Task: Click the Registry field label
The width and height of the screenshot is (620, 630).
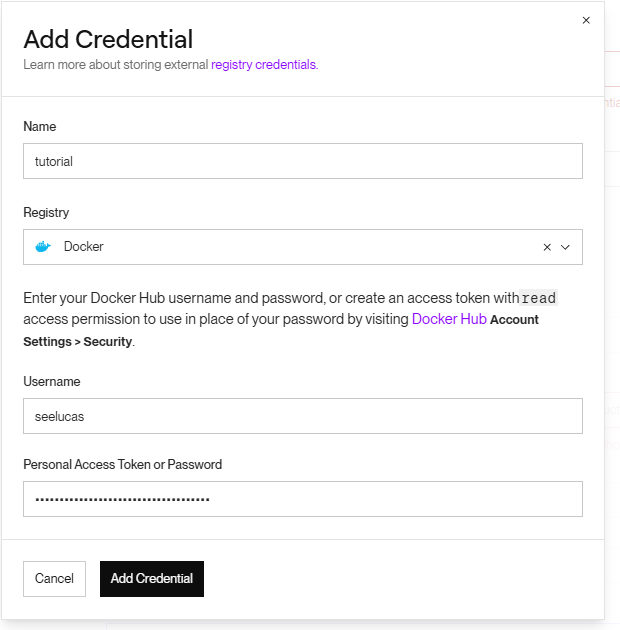Action: pyautogui.click(x=46, y=213)
